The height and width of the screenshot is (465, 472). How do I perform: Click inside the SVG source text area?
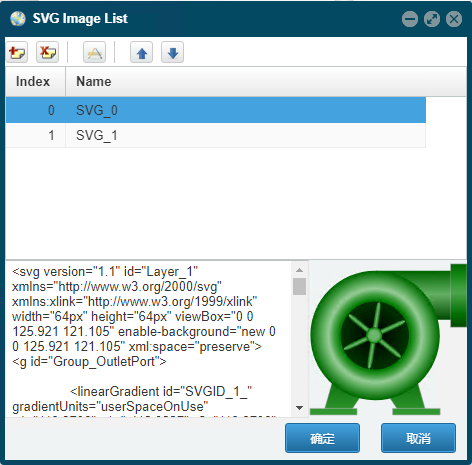pos(149,339)
